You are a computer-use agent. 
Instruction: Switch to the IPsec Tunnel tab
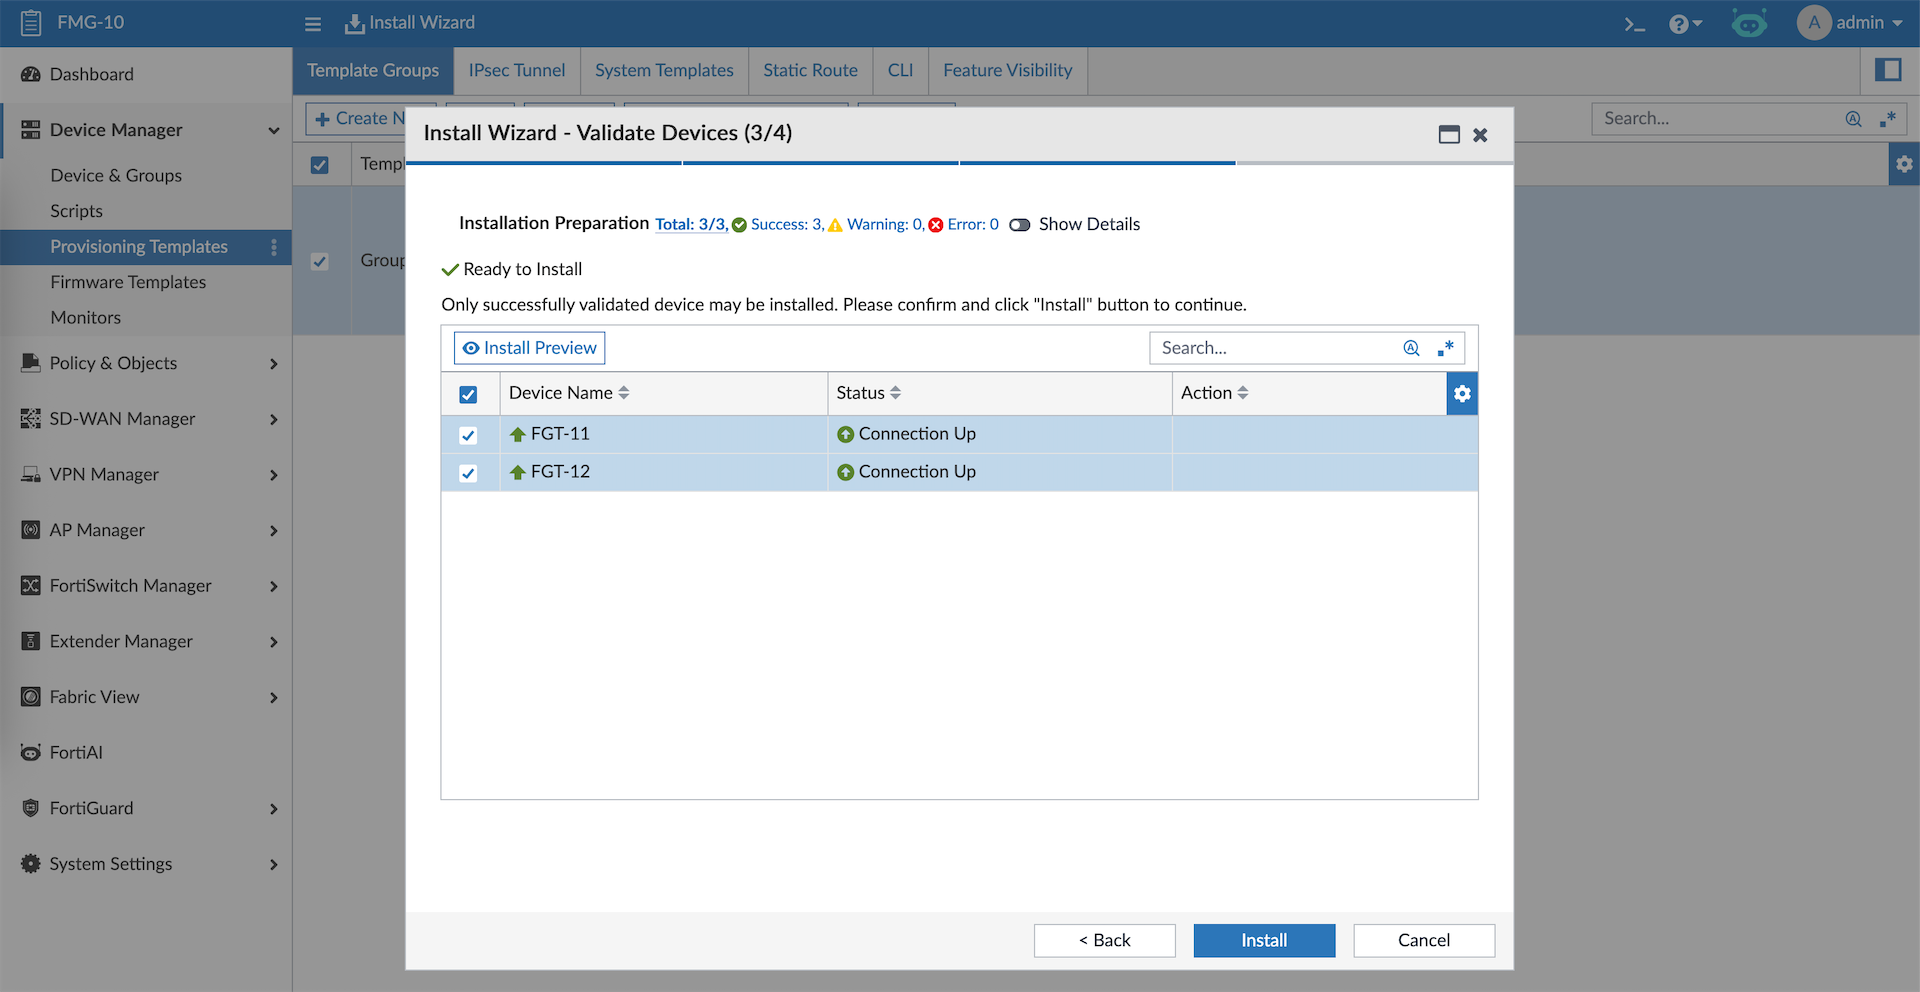516,71
